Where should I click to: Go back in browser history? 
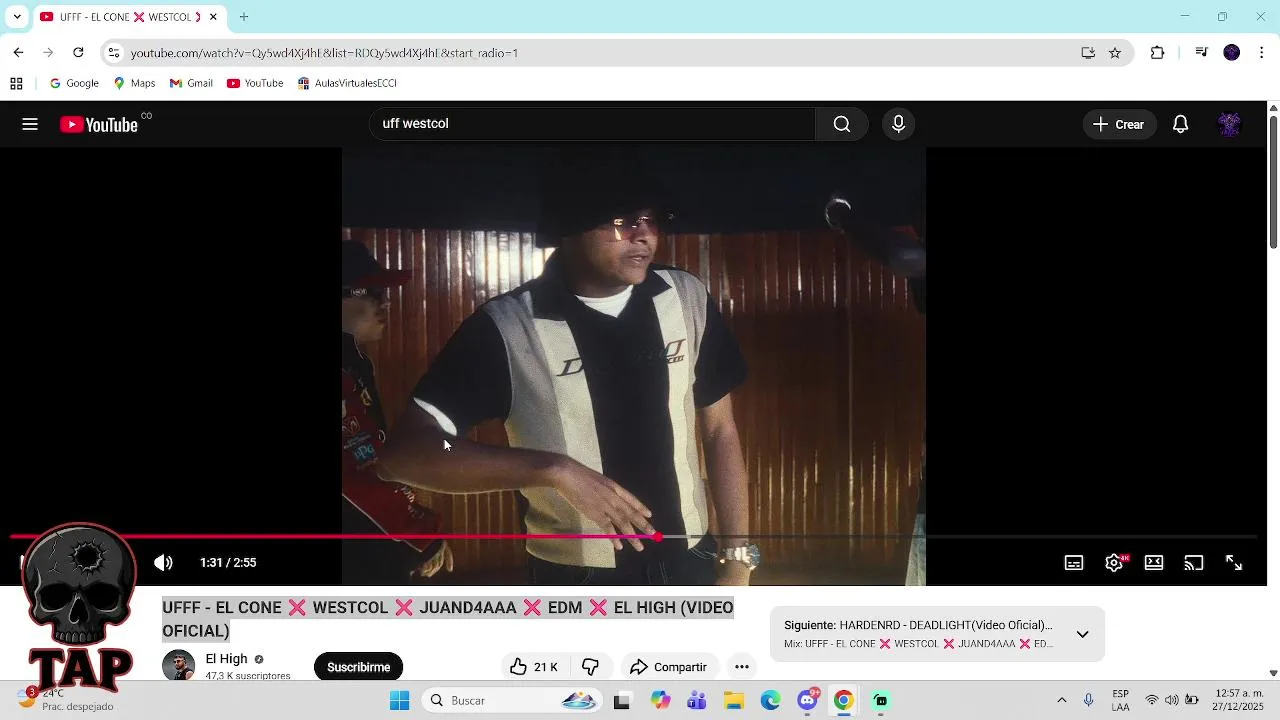[18, 53]
